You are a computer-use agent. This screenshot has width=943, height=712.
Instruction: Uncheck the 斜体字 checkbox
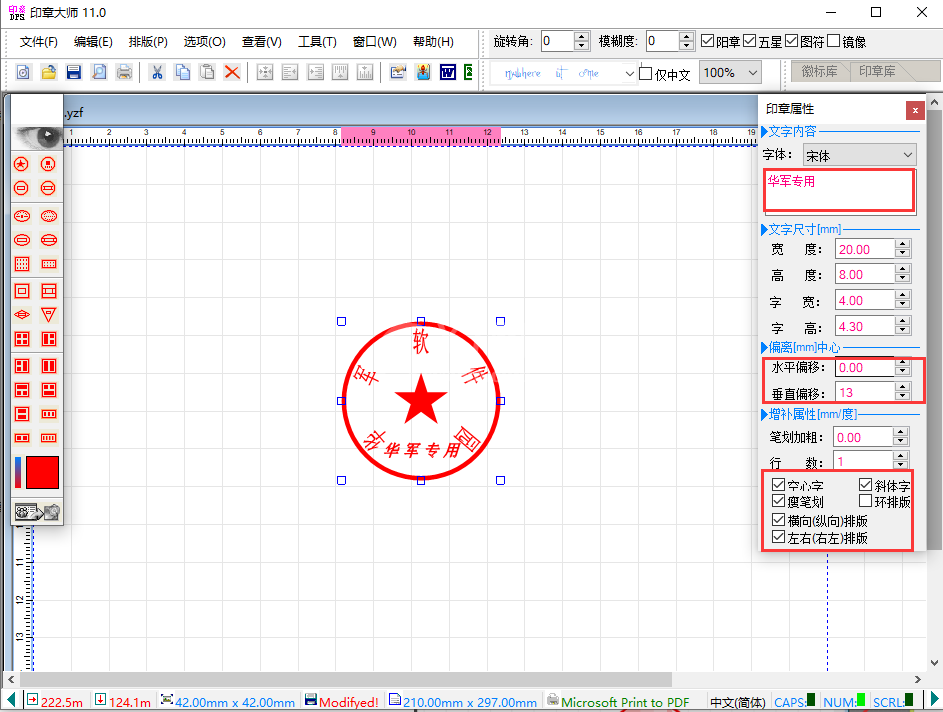[865, 485]
